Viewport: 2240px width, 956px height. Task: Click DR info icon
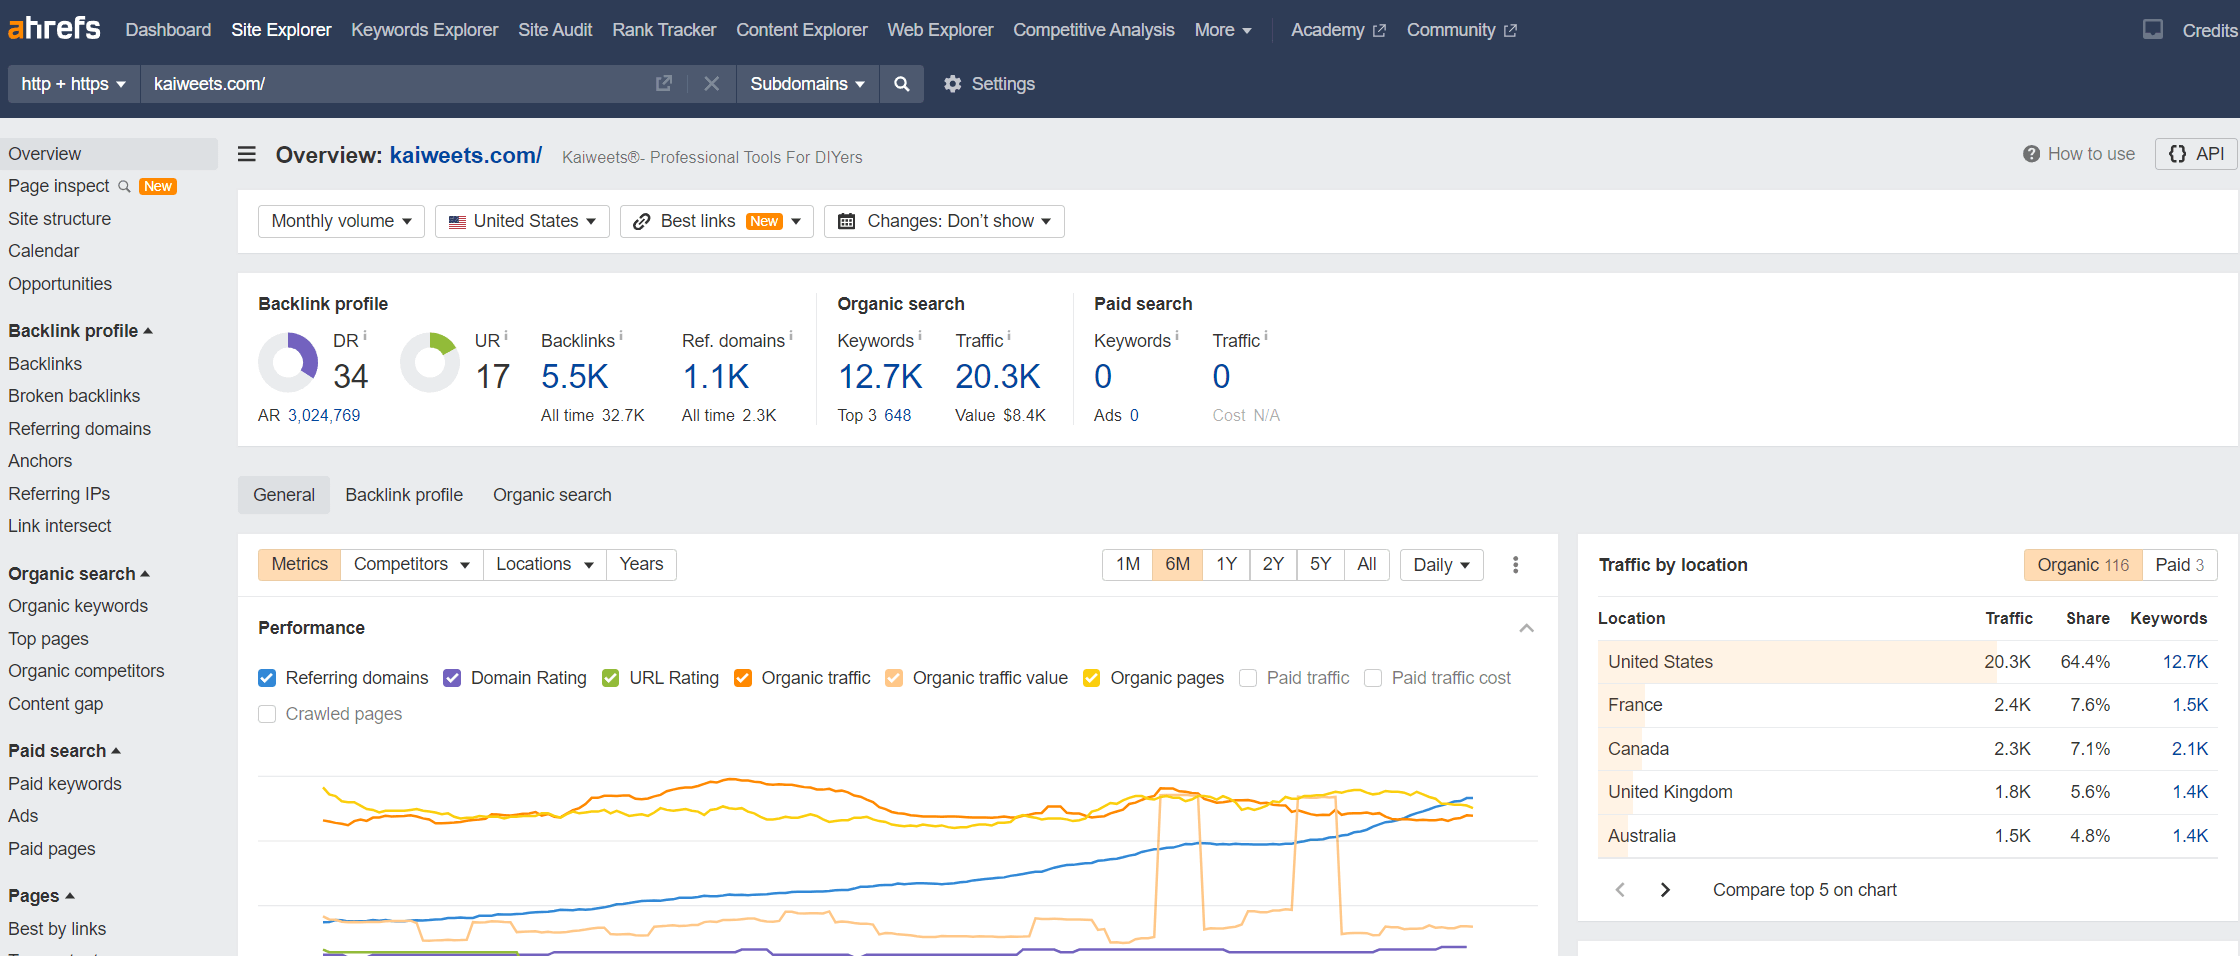point(365,335)
